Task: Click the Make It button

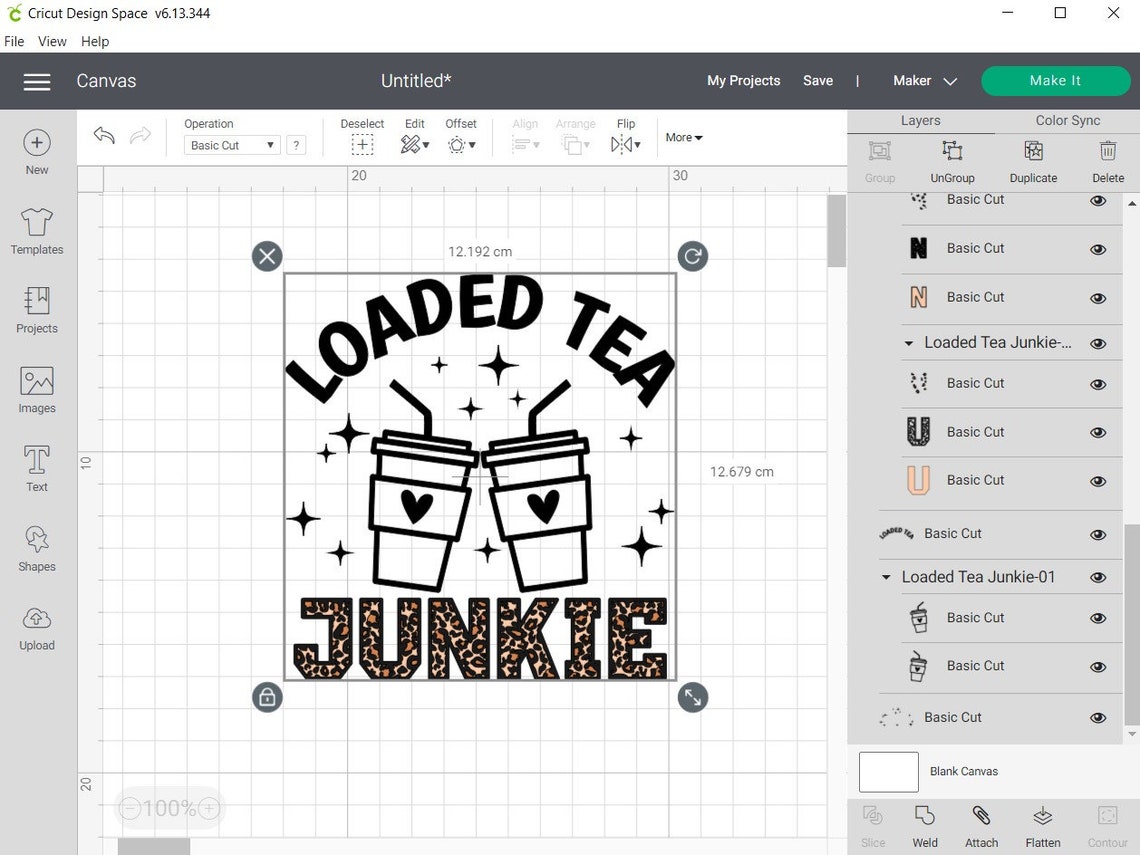Action: 1056,80
